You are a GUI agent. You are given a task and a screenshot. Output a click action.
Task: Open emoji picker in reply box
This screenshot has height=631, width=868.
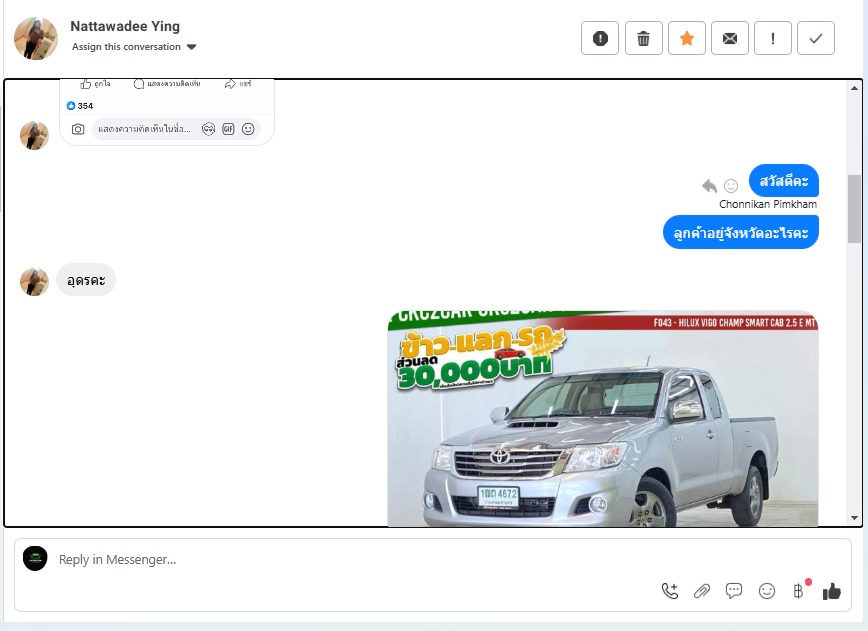pyautogui.click(x=767, y=591)
